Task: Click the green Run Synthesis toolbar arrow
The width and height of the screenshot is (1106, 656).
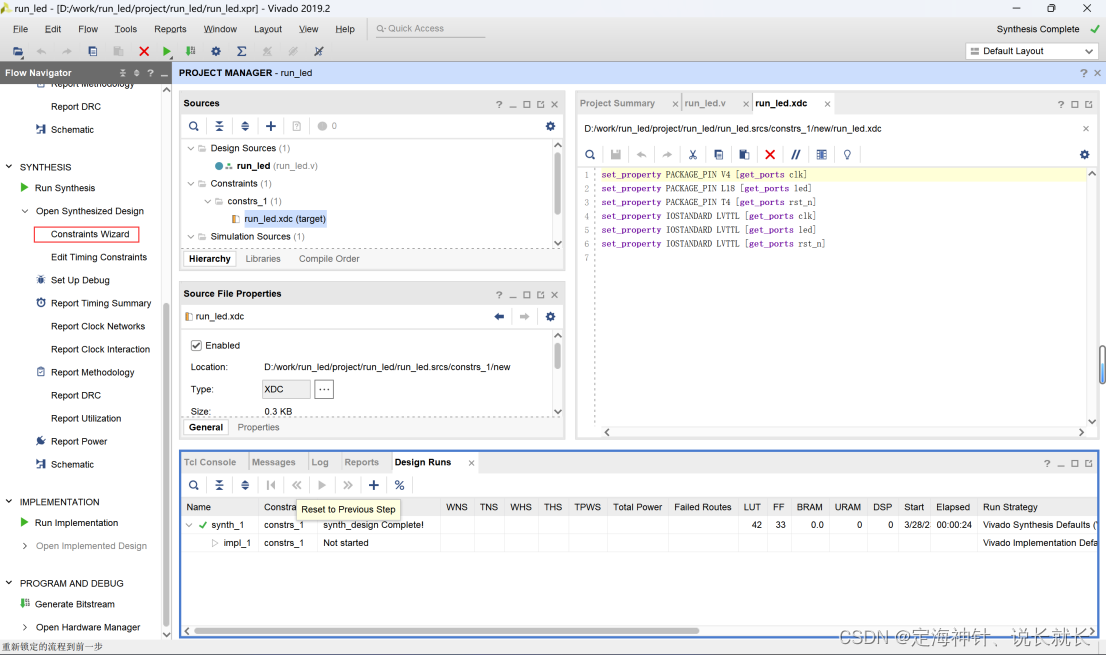Action: pos(166,51)
